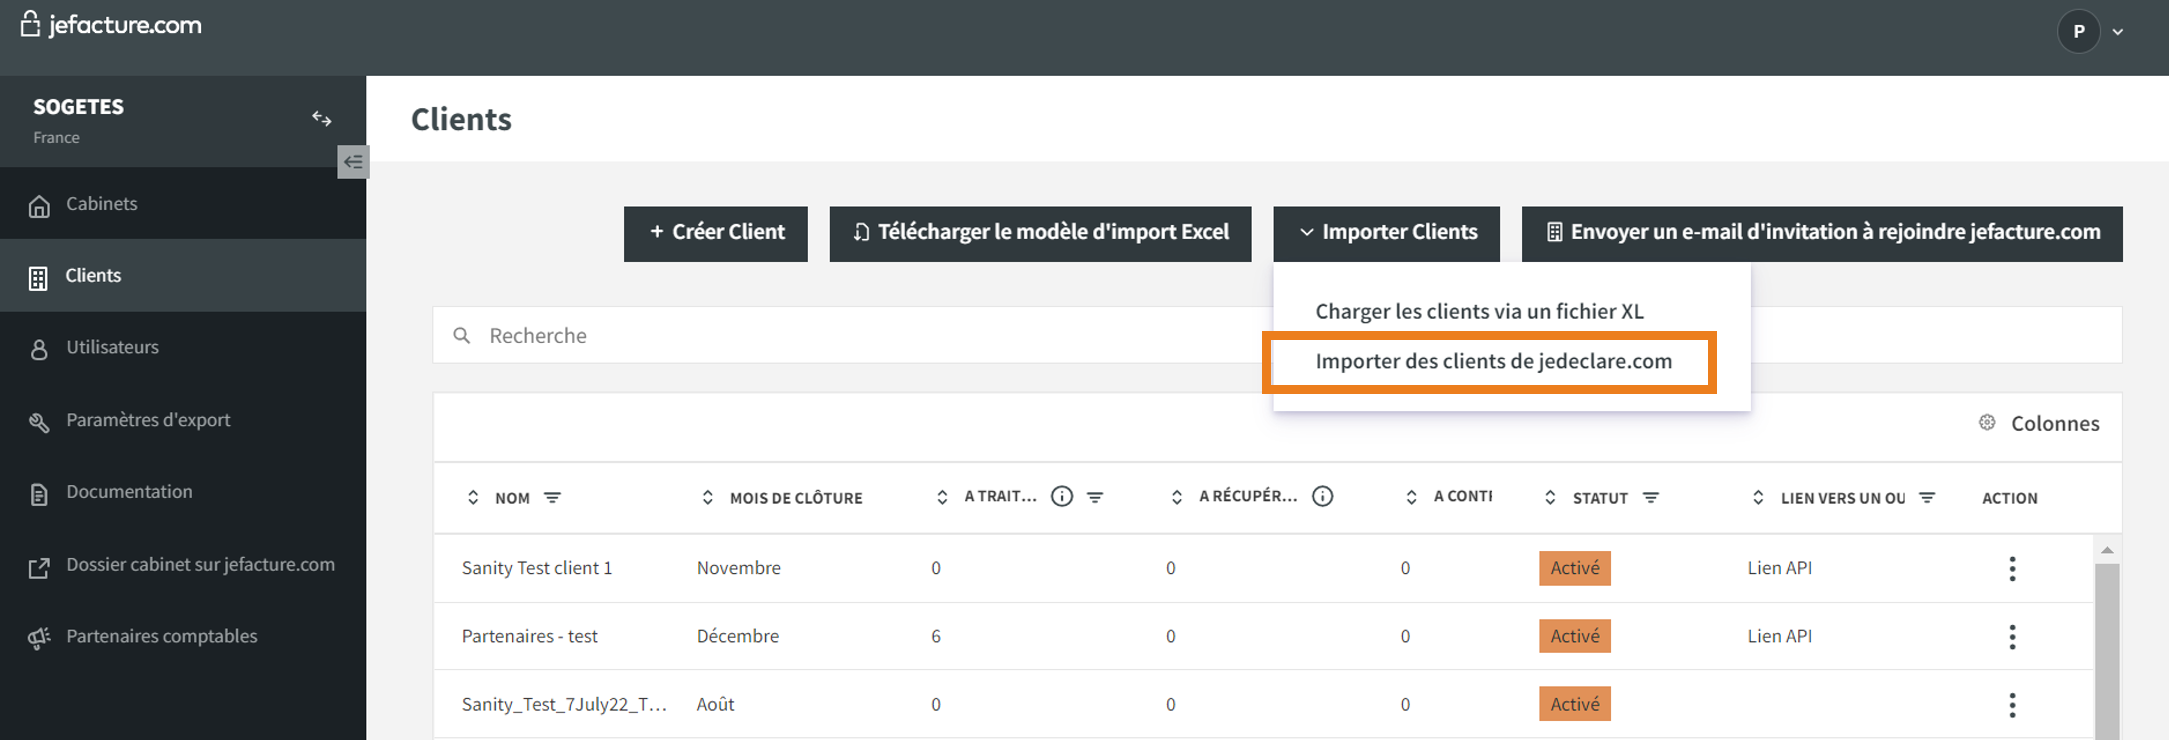Click the Août closing month cell
This screenshot has width=2169, height=740.
[x=715, y=704]
